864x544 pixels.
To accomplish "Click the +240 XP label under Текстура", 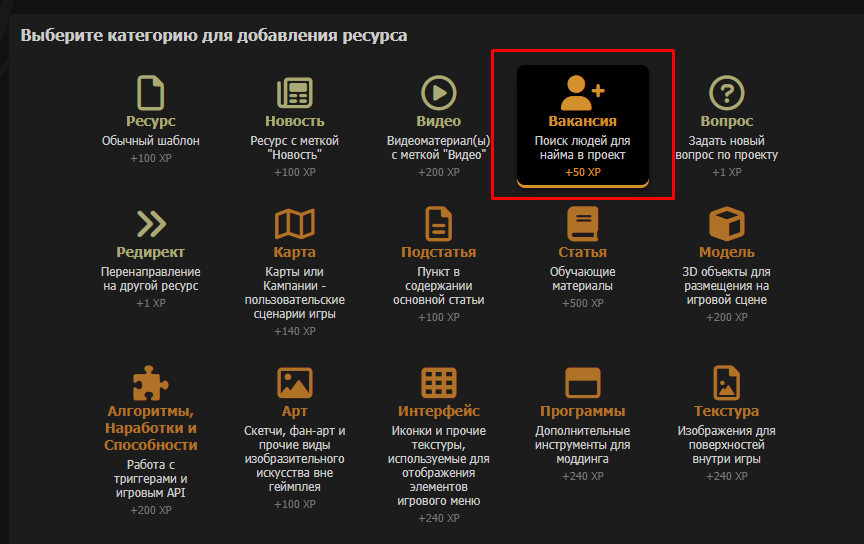I will (726, 477).
